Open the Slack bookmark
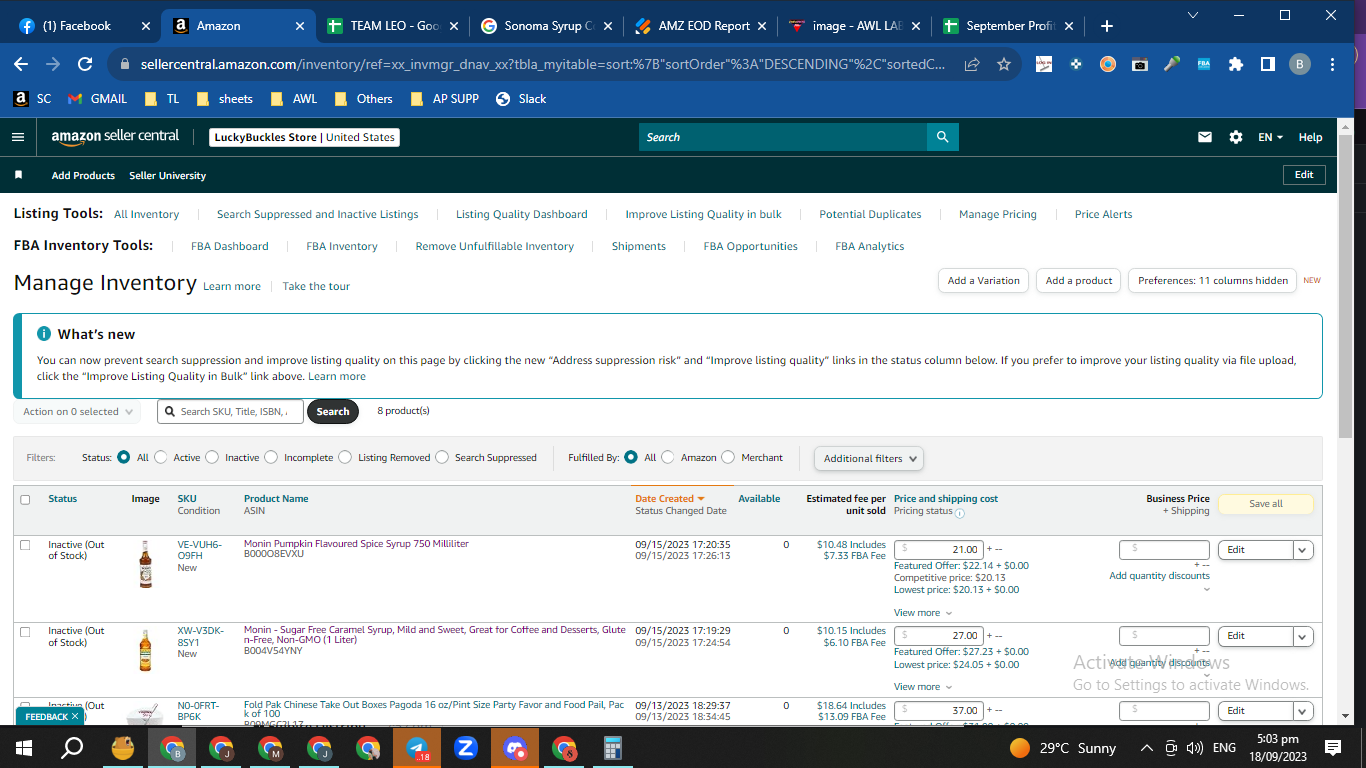The height and width of the screenshot is (768, 1366). coord(521,99)
